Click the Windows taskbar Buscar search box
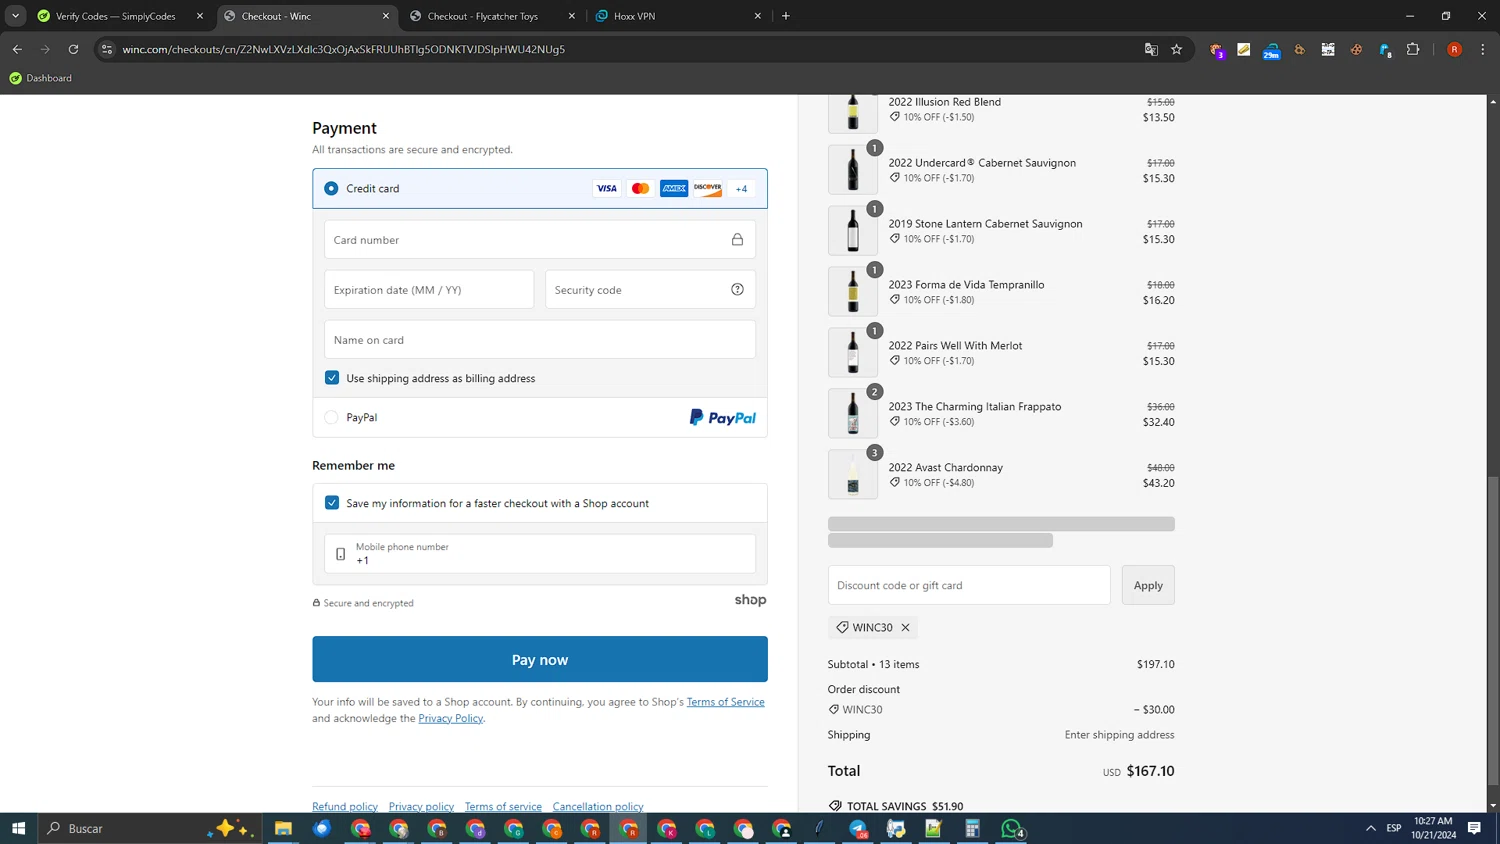Image resolution: width=1500 pixels, height=844 pixels. click(x=150, y=828)
